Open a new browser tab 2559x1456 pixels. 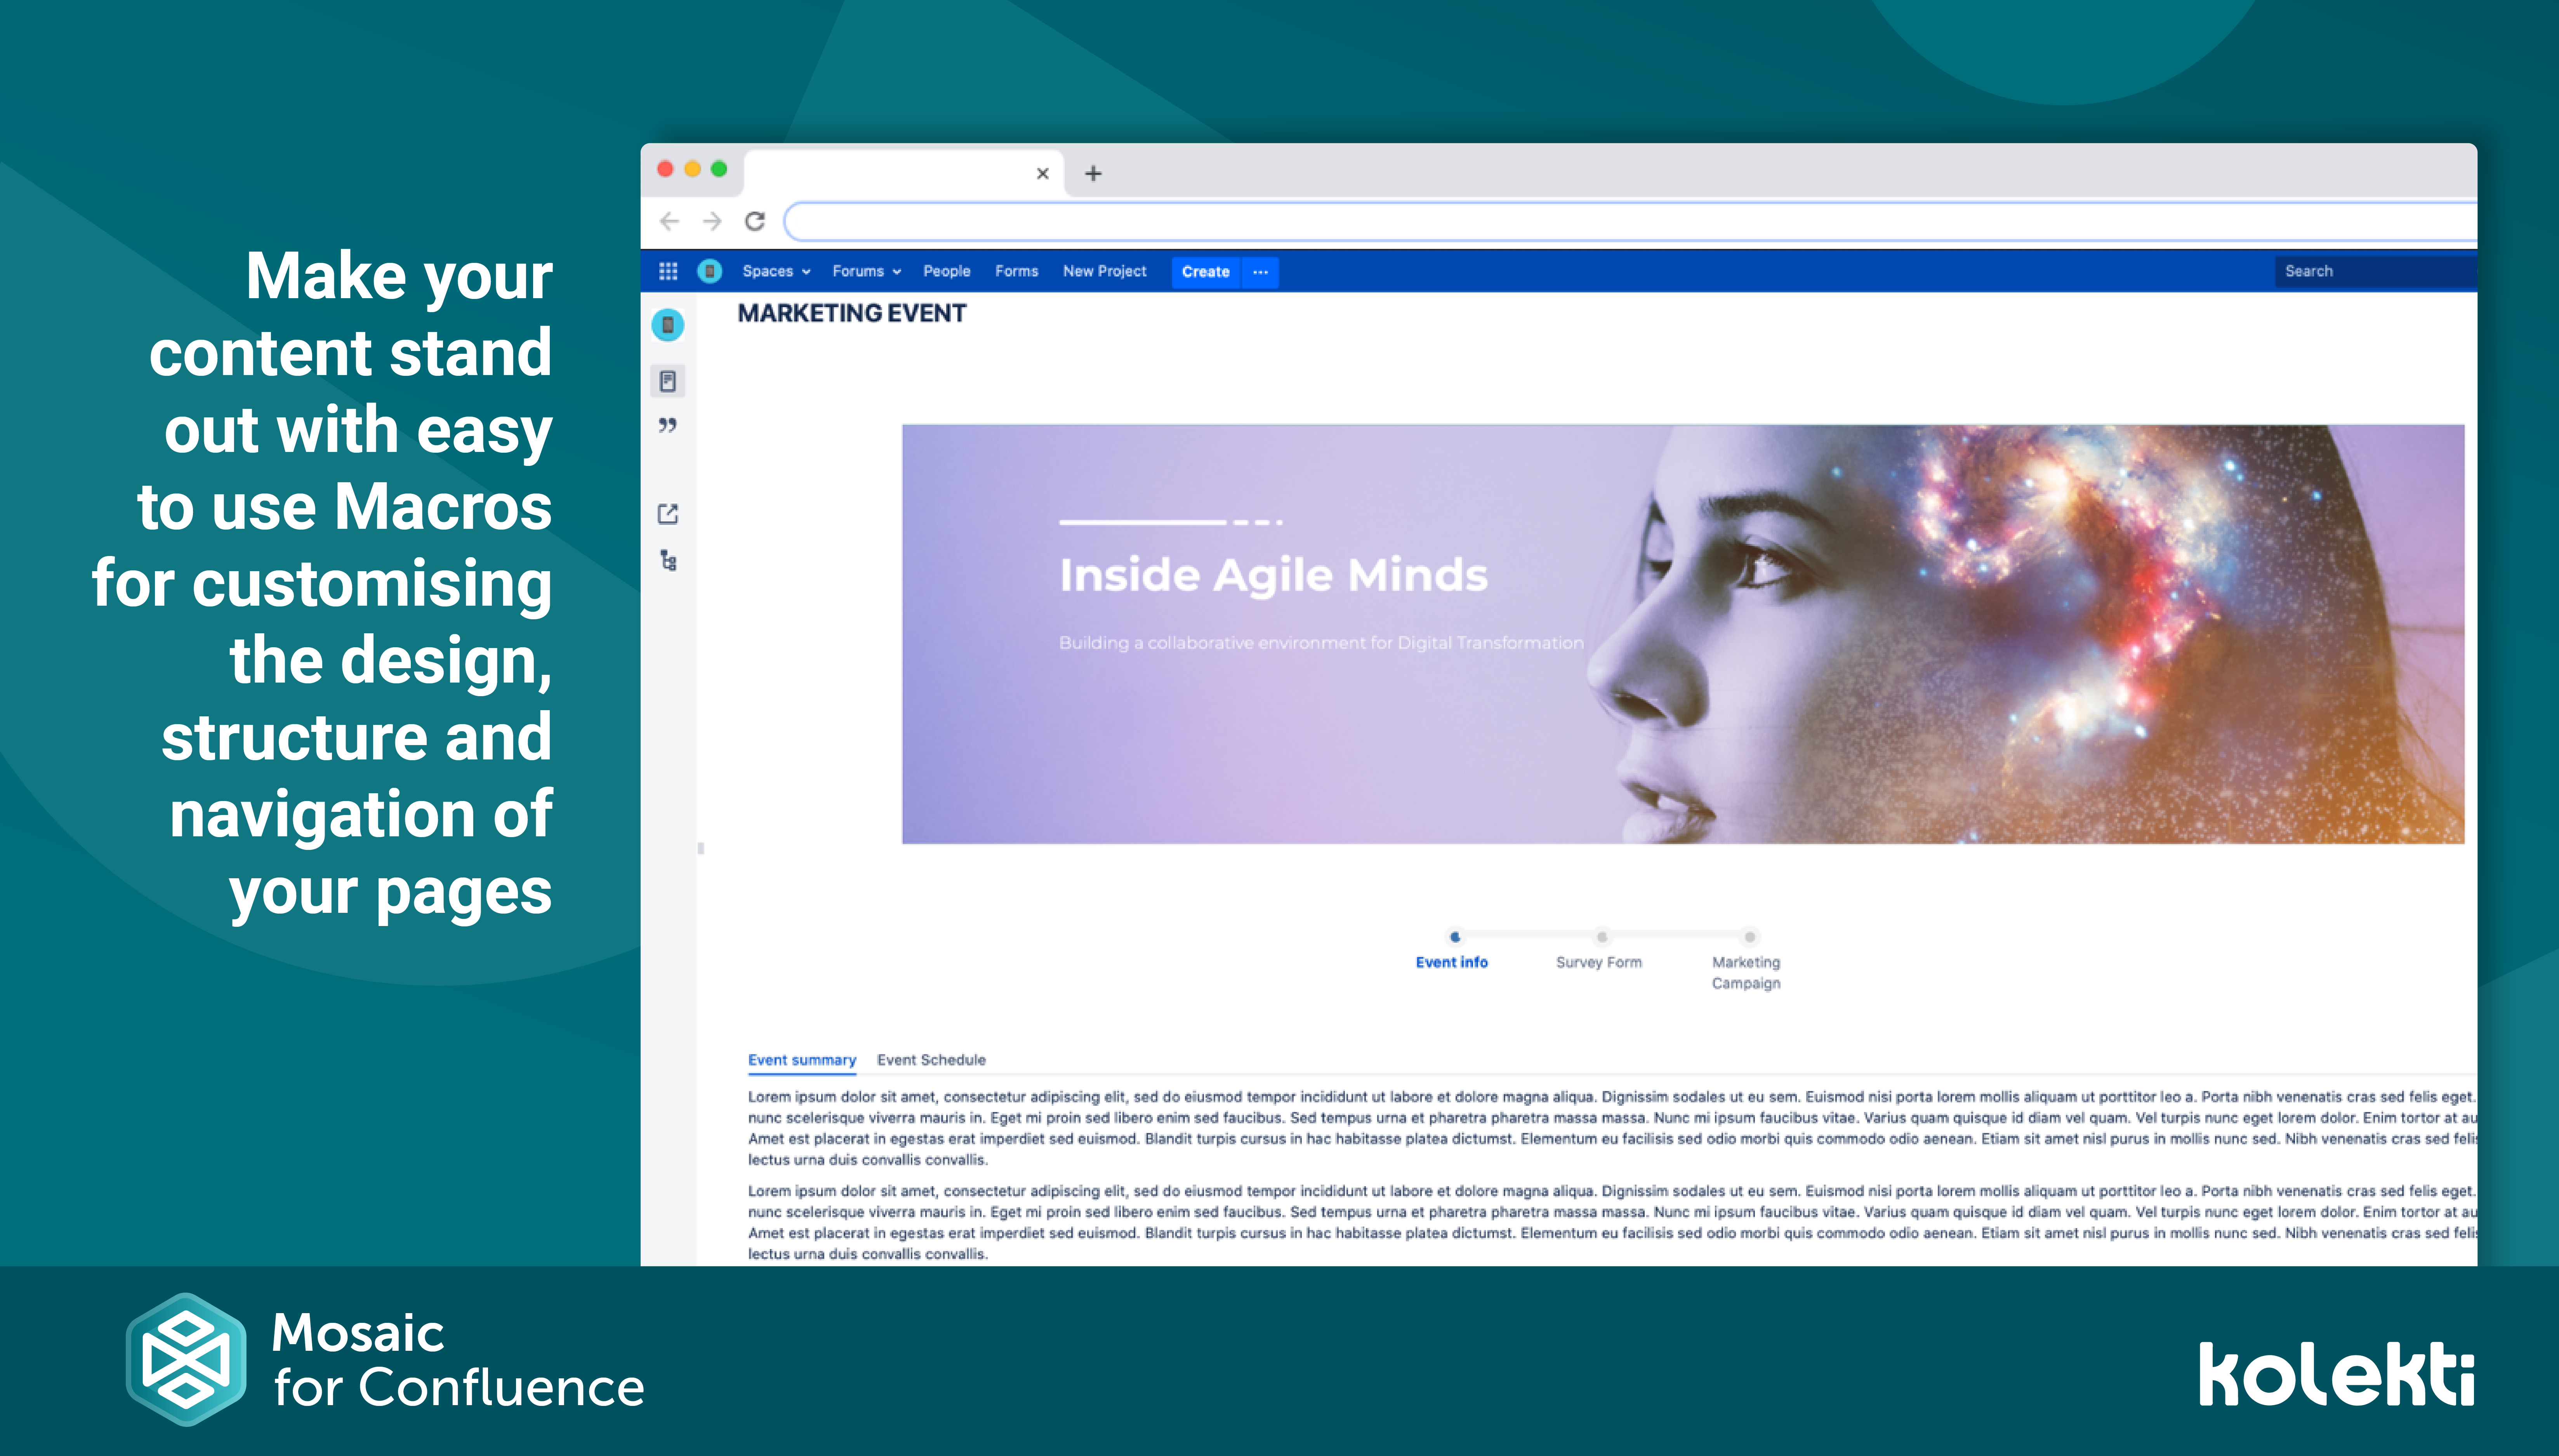point(1093,173)
